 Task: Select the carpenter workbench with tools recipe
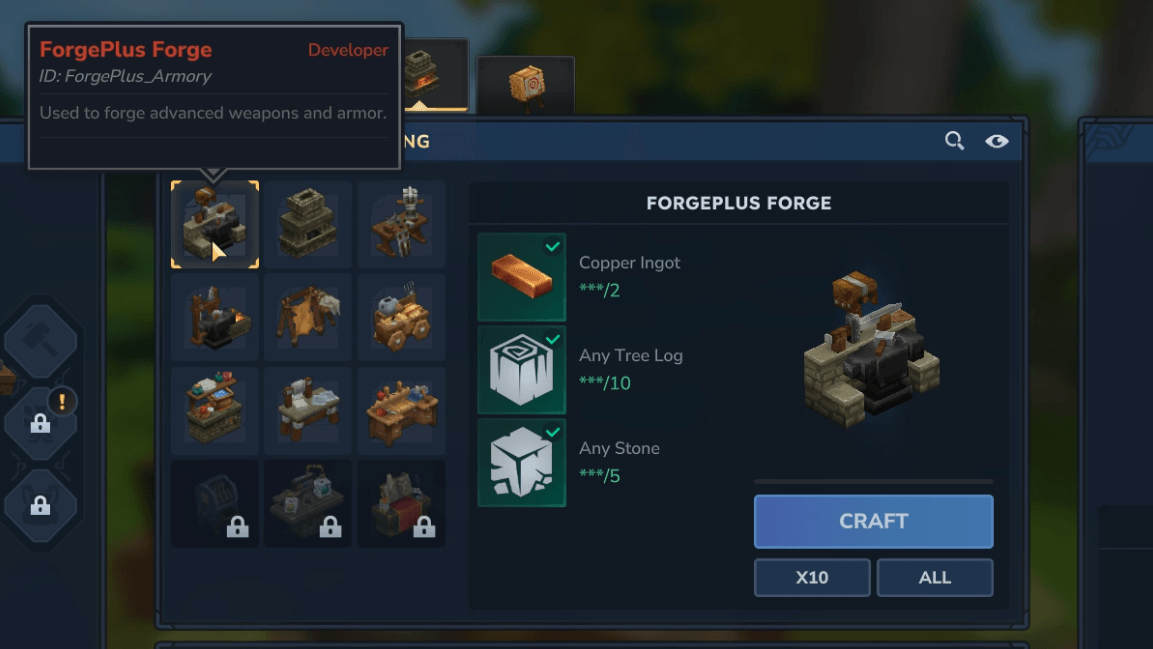(401, 411)
